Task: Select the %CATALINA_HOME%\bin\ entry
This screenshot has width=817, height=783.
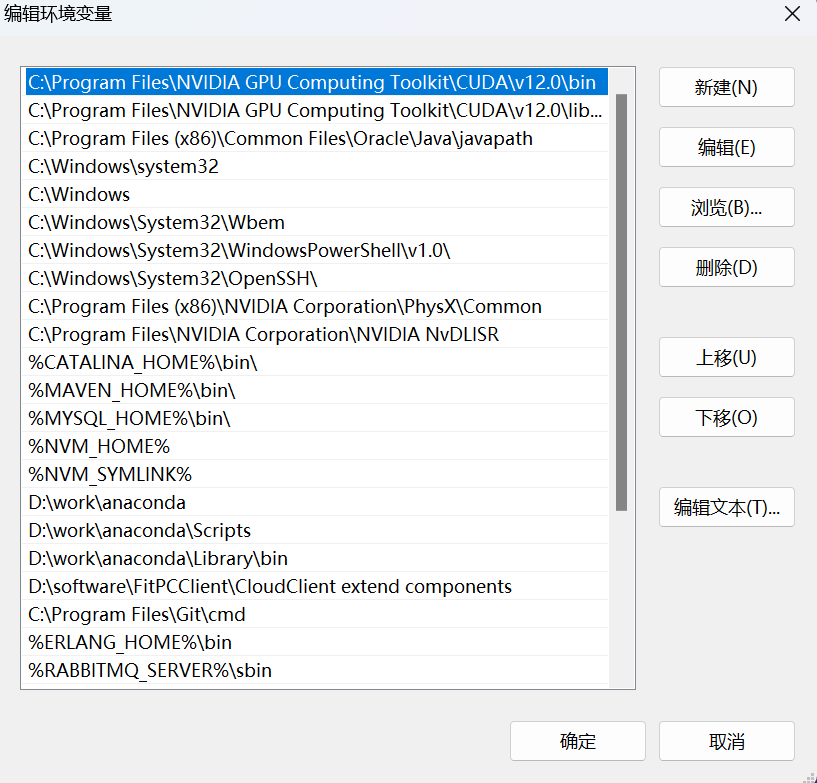Action: coord(317,362)
